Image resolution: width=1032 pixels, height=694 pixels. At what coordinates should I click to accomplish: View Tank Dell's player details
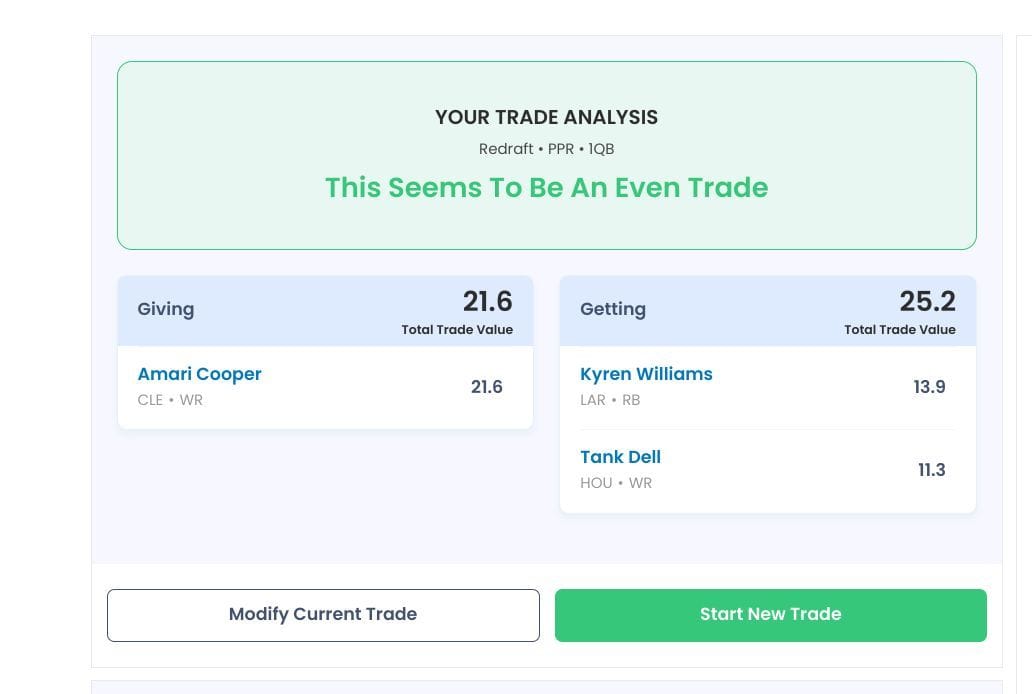point(620,457)
